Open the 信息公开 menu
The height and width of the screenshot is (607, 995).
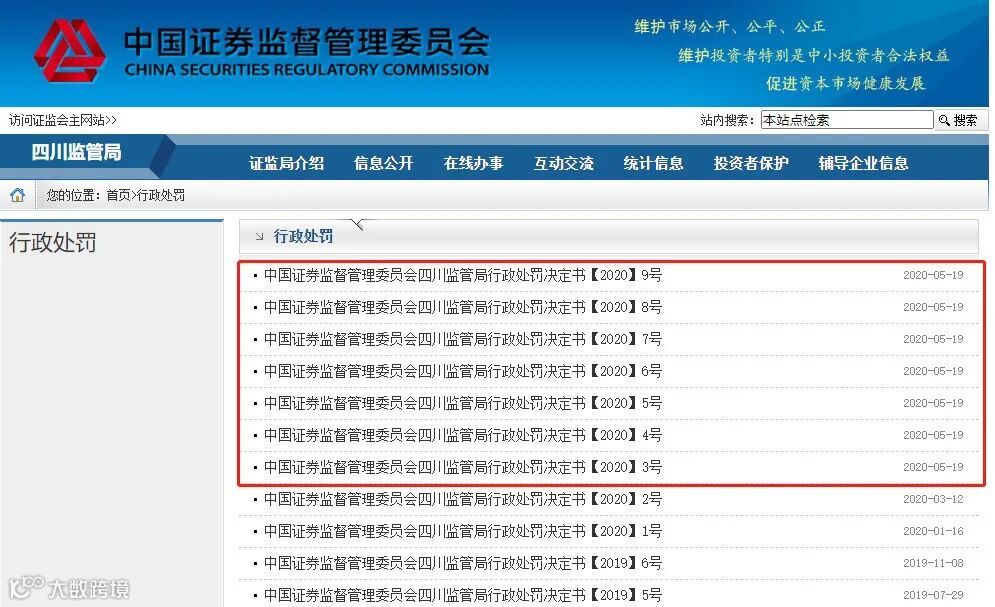point(383,164)
